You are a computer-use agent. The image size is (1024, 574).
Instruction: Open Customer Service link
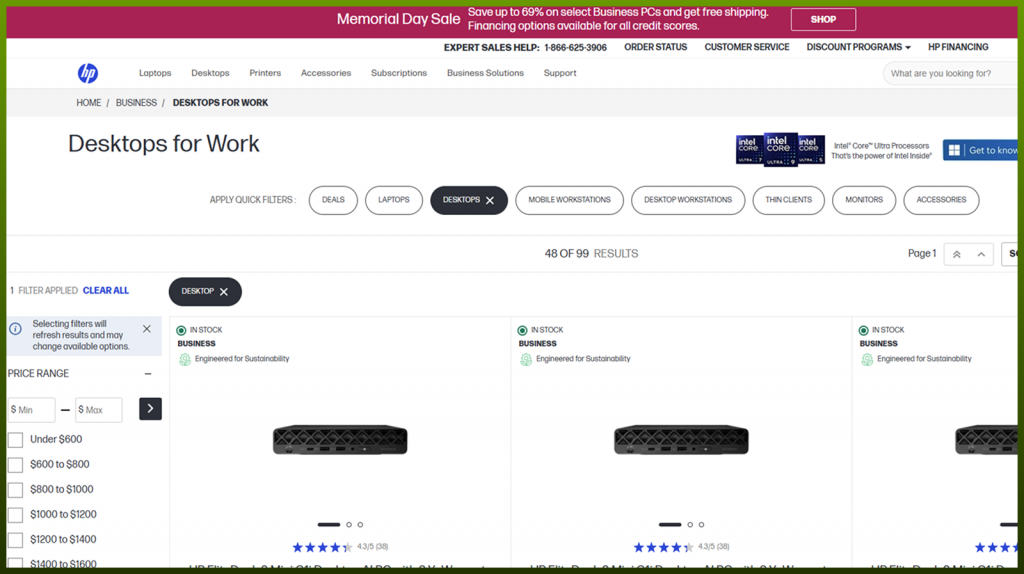746,47
